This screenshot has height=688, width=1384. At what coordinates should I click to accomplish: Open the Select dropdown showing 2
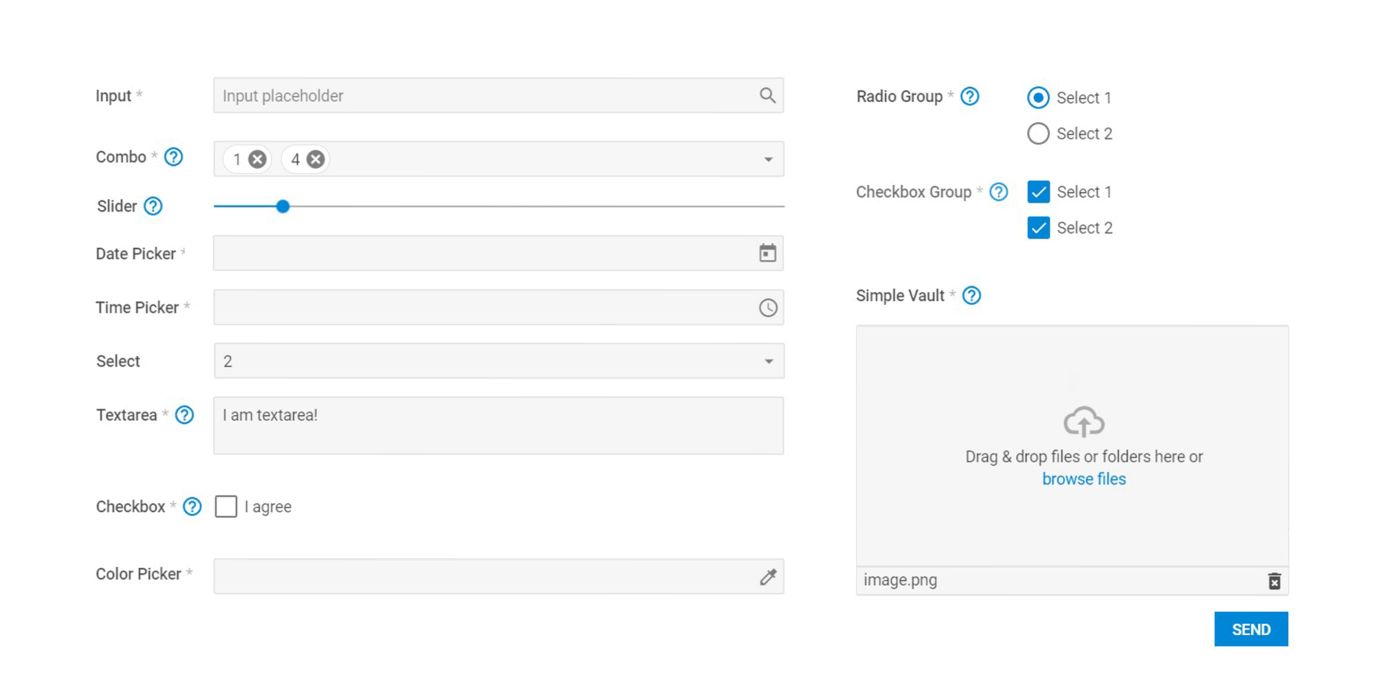pyautogui.click(x=499, y=361)
